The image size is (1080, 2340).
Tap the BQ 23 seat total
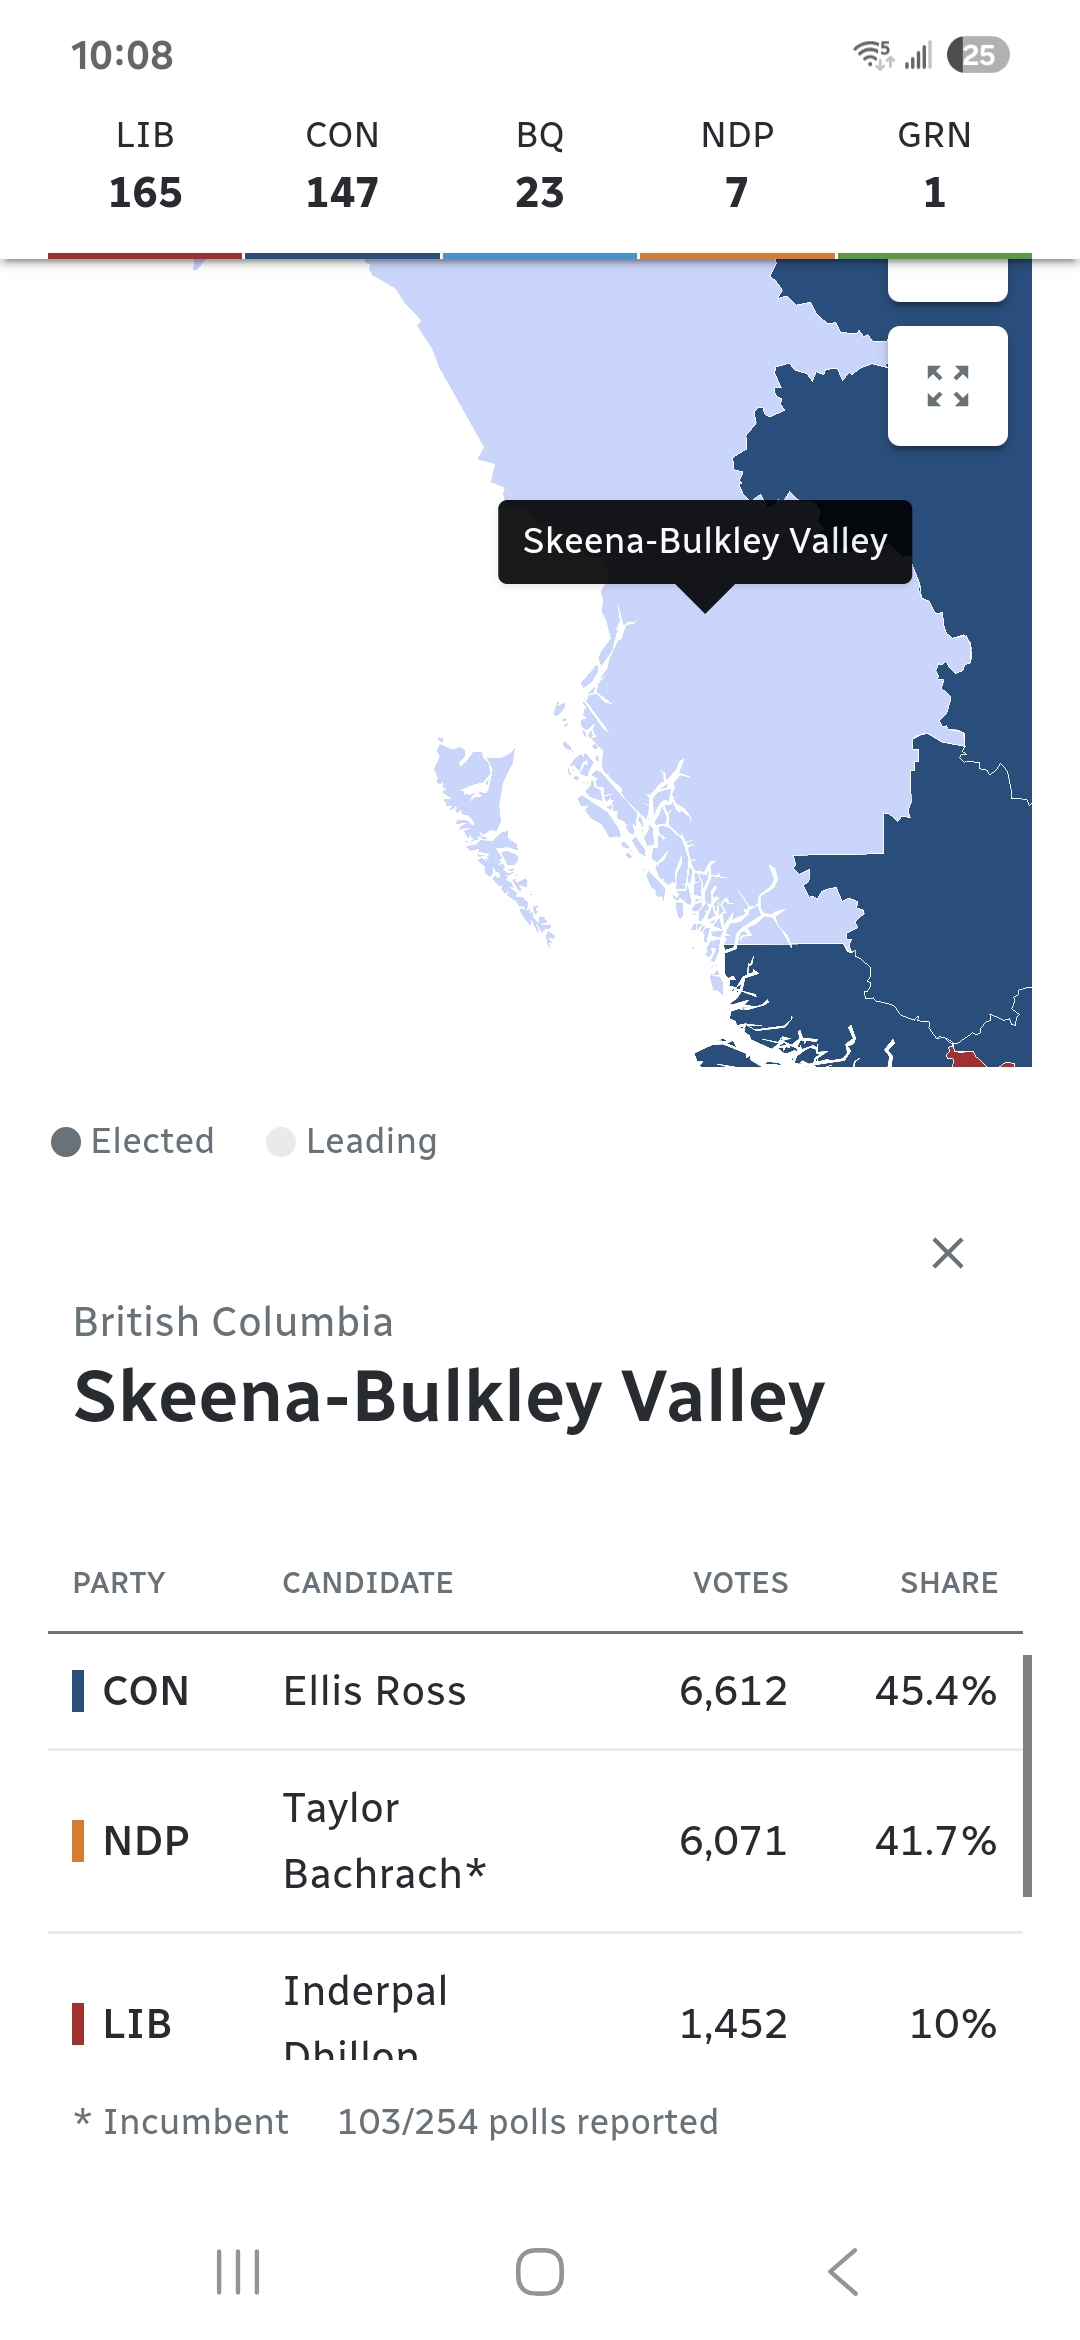pyautogui.click(x=540, y=166)
